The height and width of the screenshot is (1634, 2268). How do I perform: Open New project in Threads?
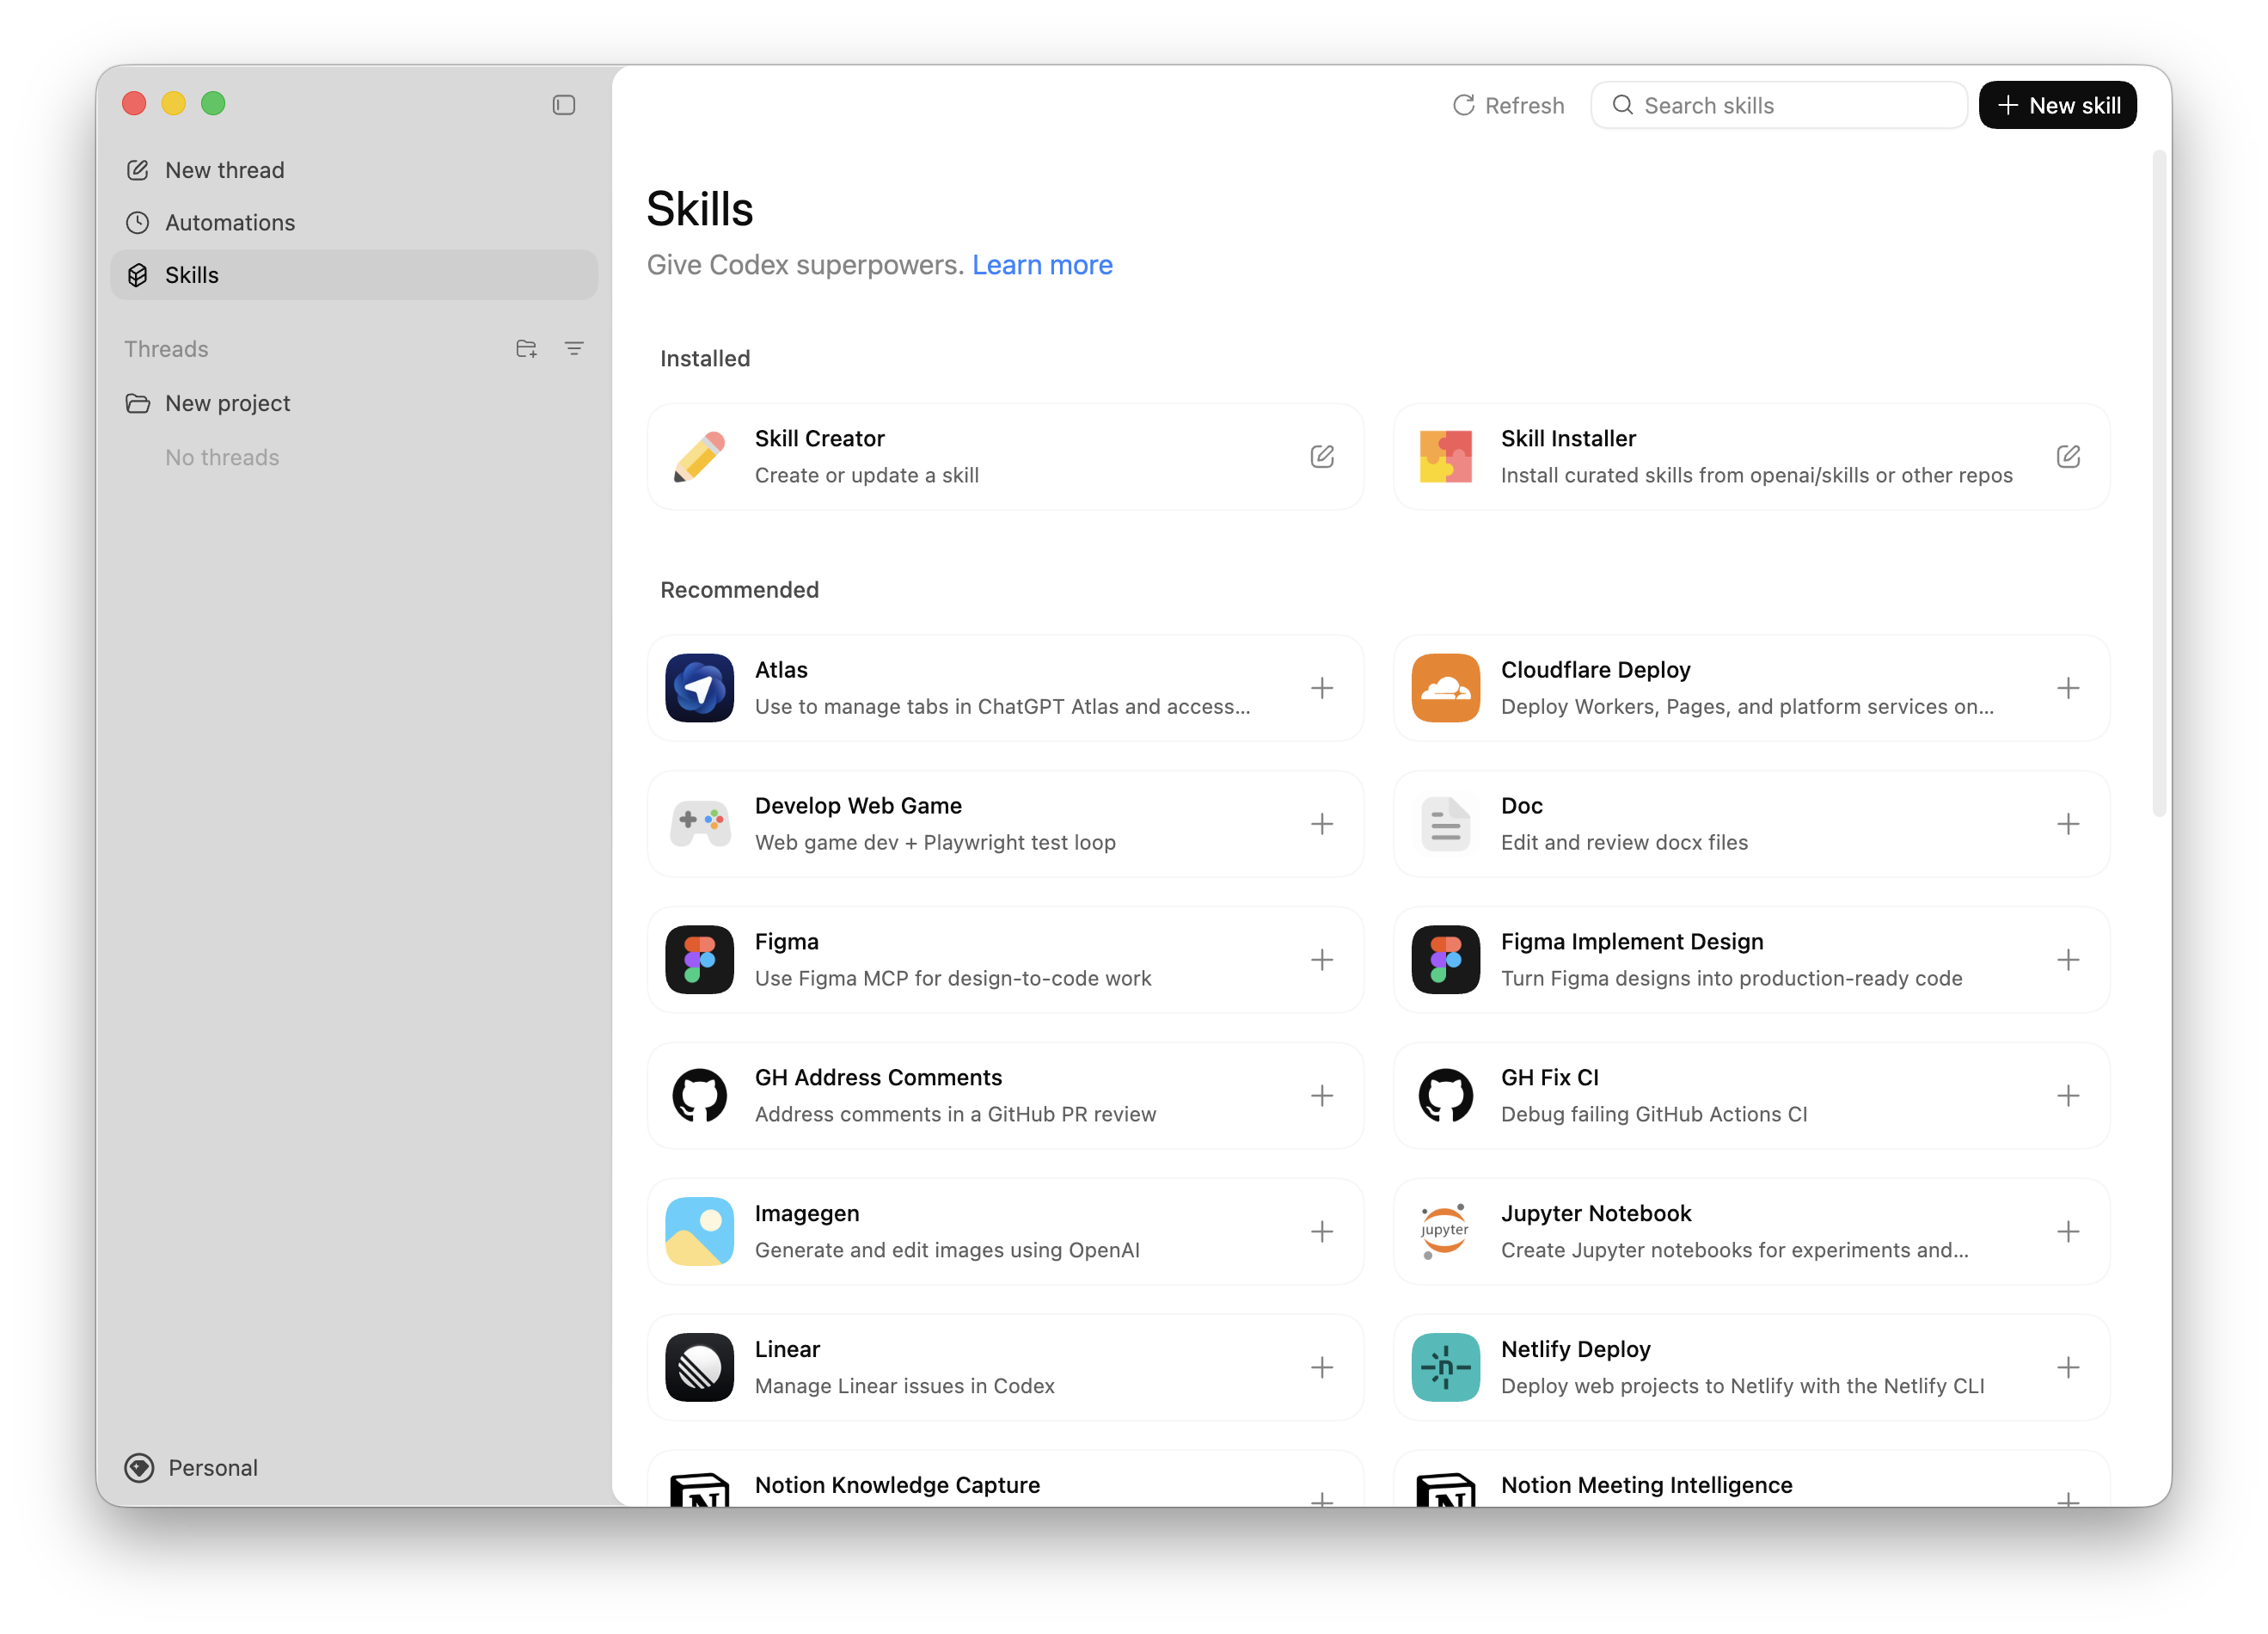[227, 403]
